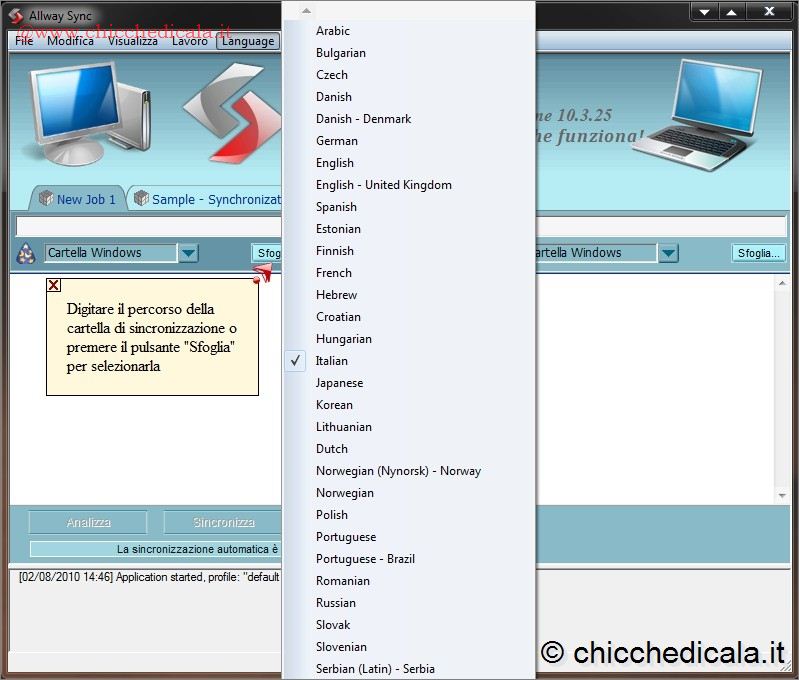Click the red and gray sync arrows logo
Image resolution: width=799 pixels, height=680 pixels.
228,112
